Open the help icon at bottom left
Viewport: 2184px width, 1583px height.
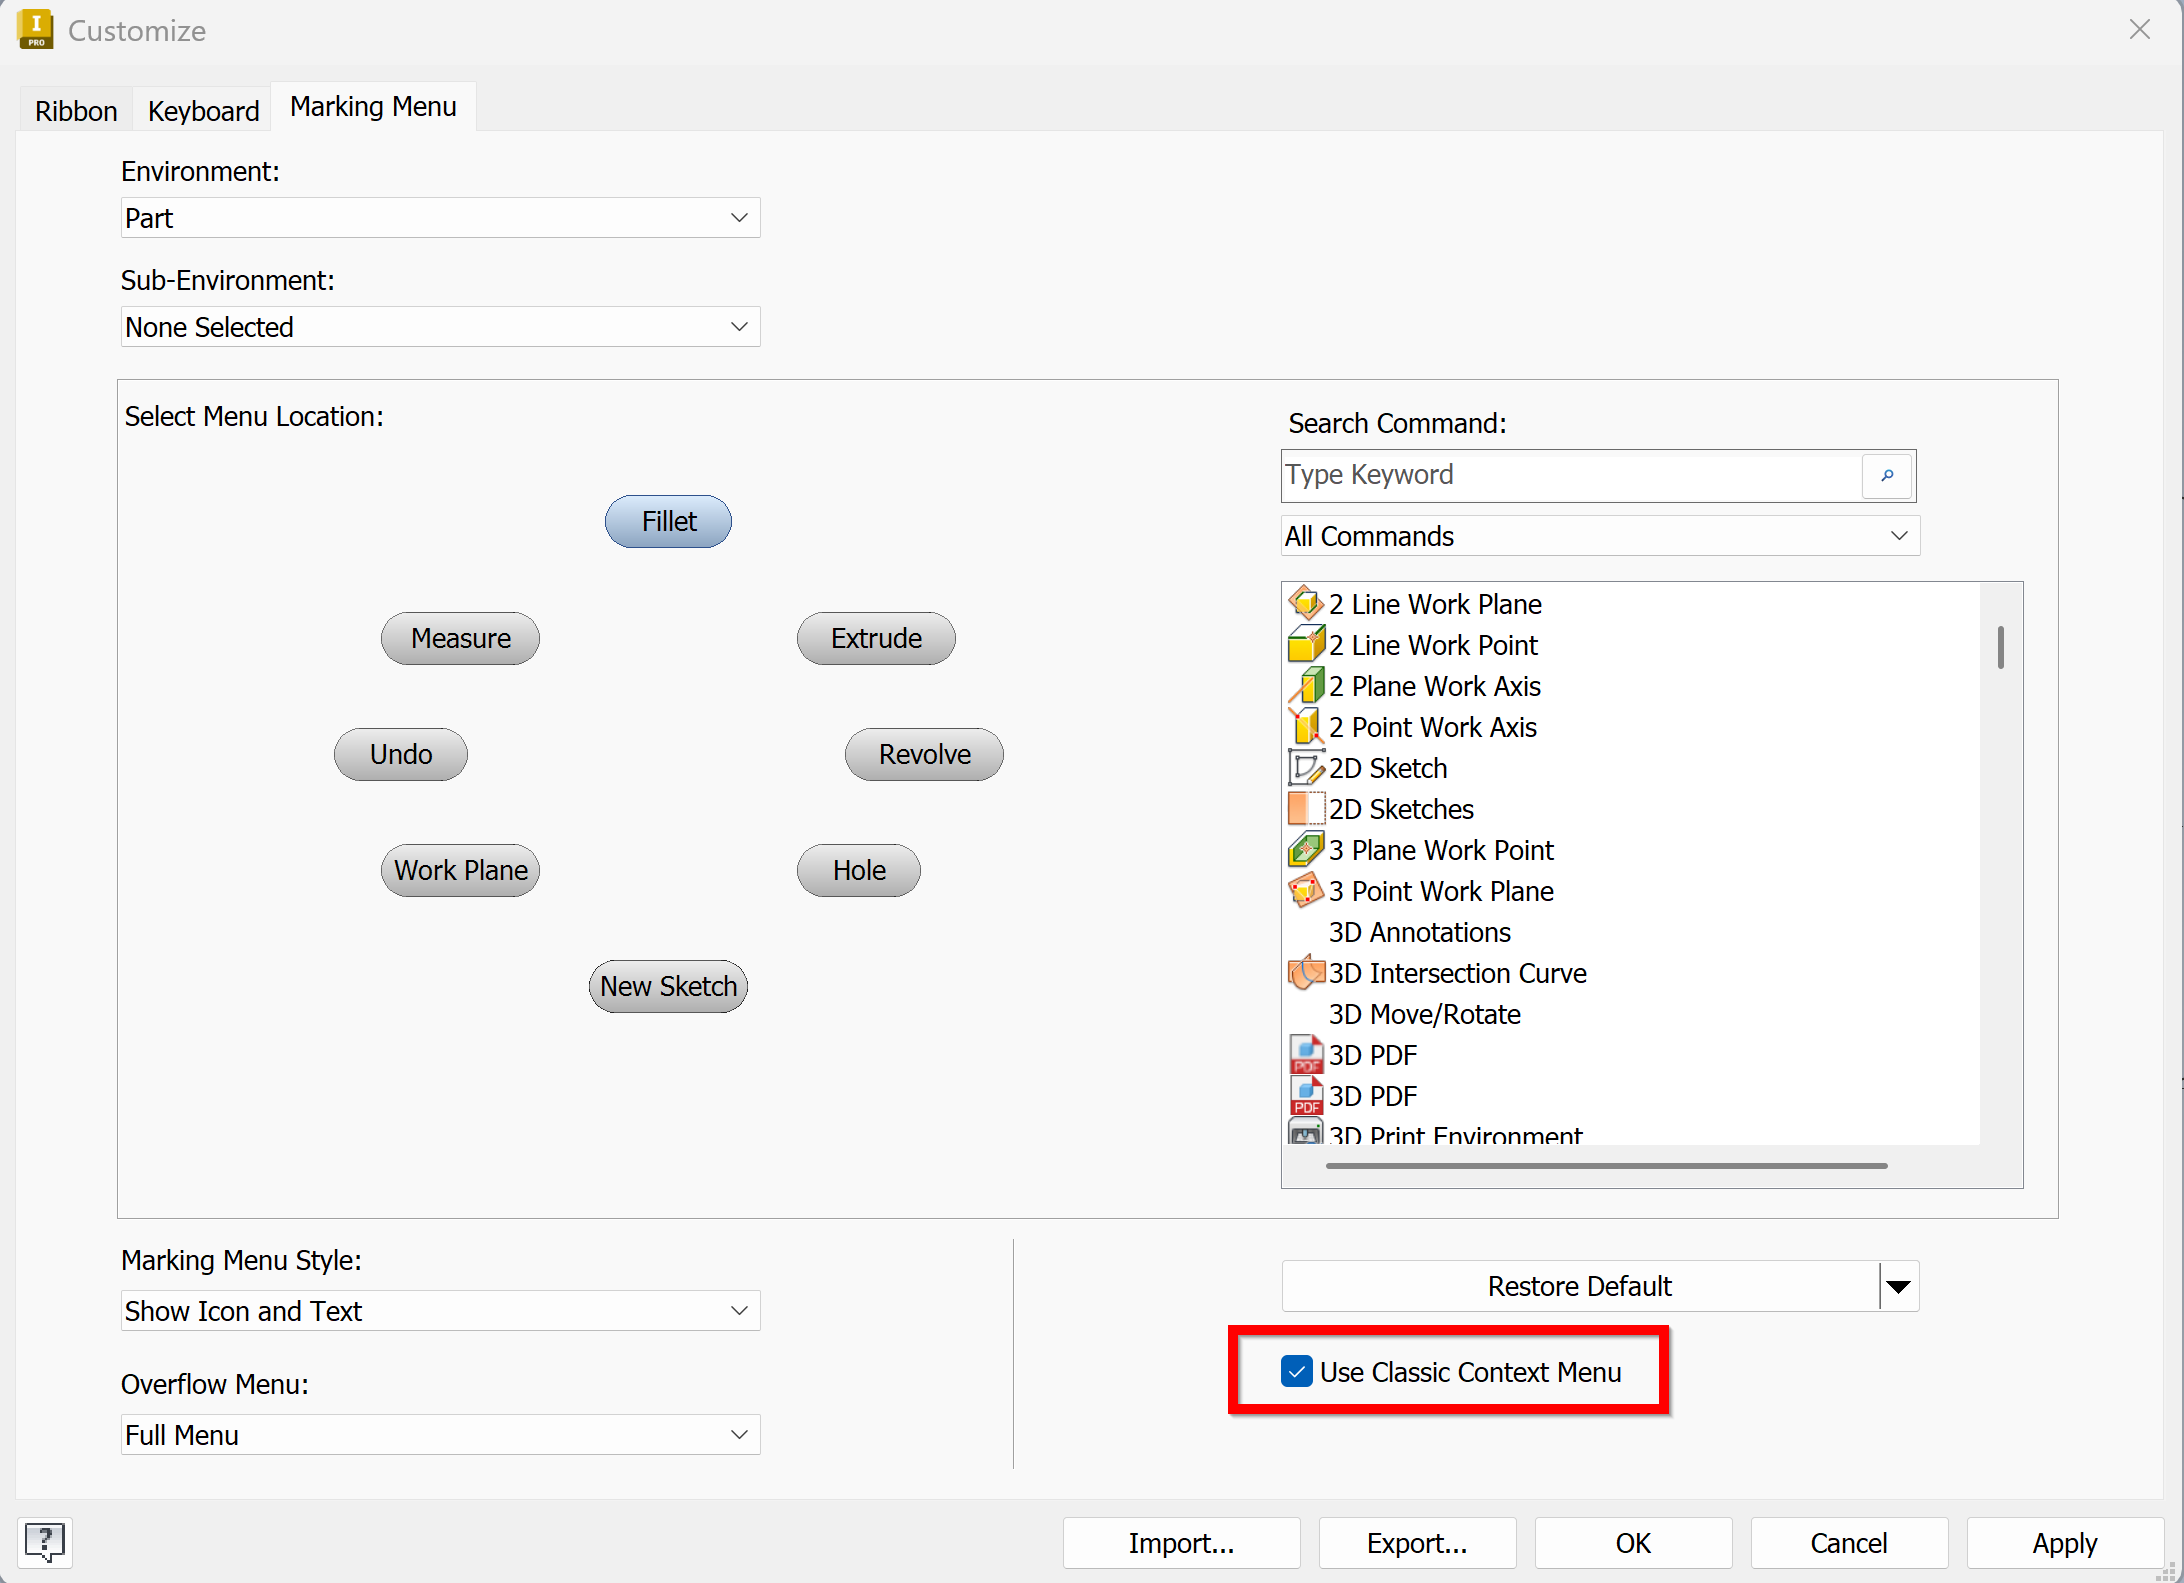[44, 1541]
